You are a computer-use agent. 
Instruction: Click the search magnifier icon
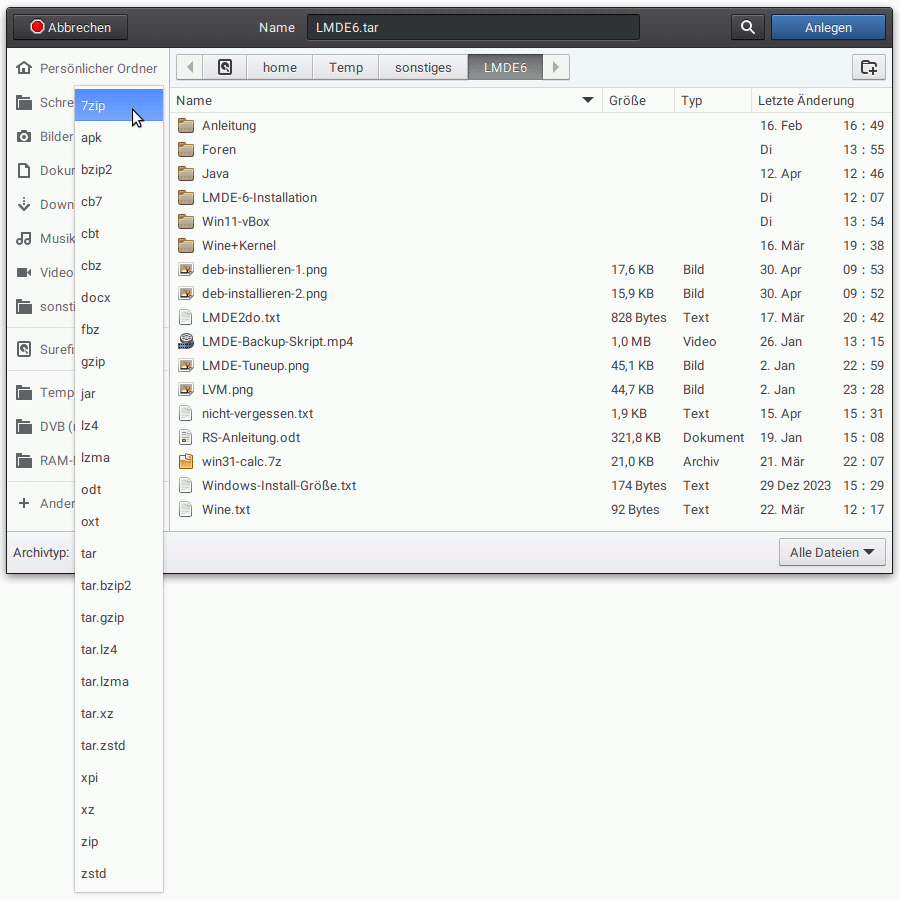747,27
